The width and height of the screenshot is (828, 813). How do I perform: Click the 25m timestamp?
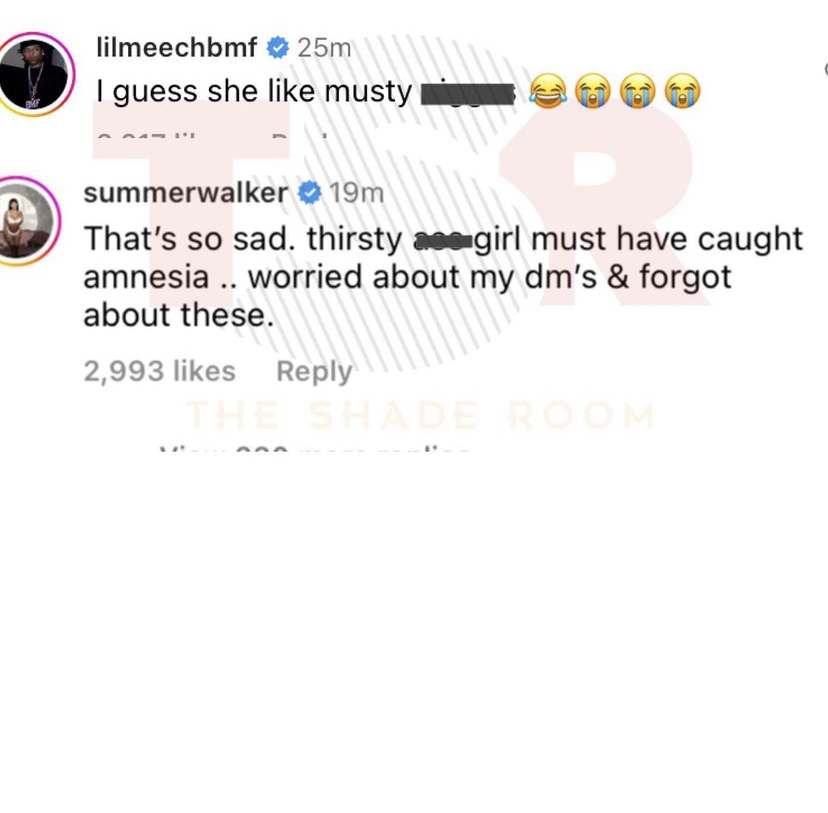pos(324,48)
